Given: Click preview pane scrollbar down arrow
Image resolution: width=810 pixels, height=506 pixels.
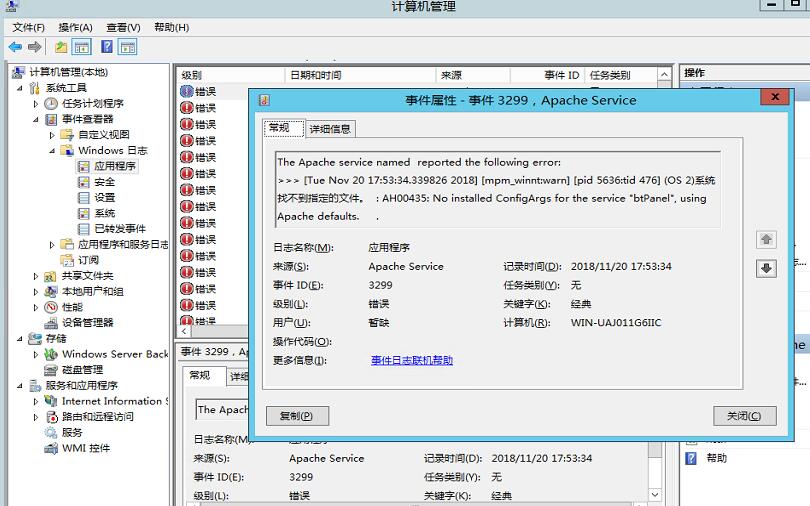Looking at the screenshot, I should [655, 495].
